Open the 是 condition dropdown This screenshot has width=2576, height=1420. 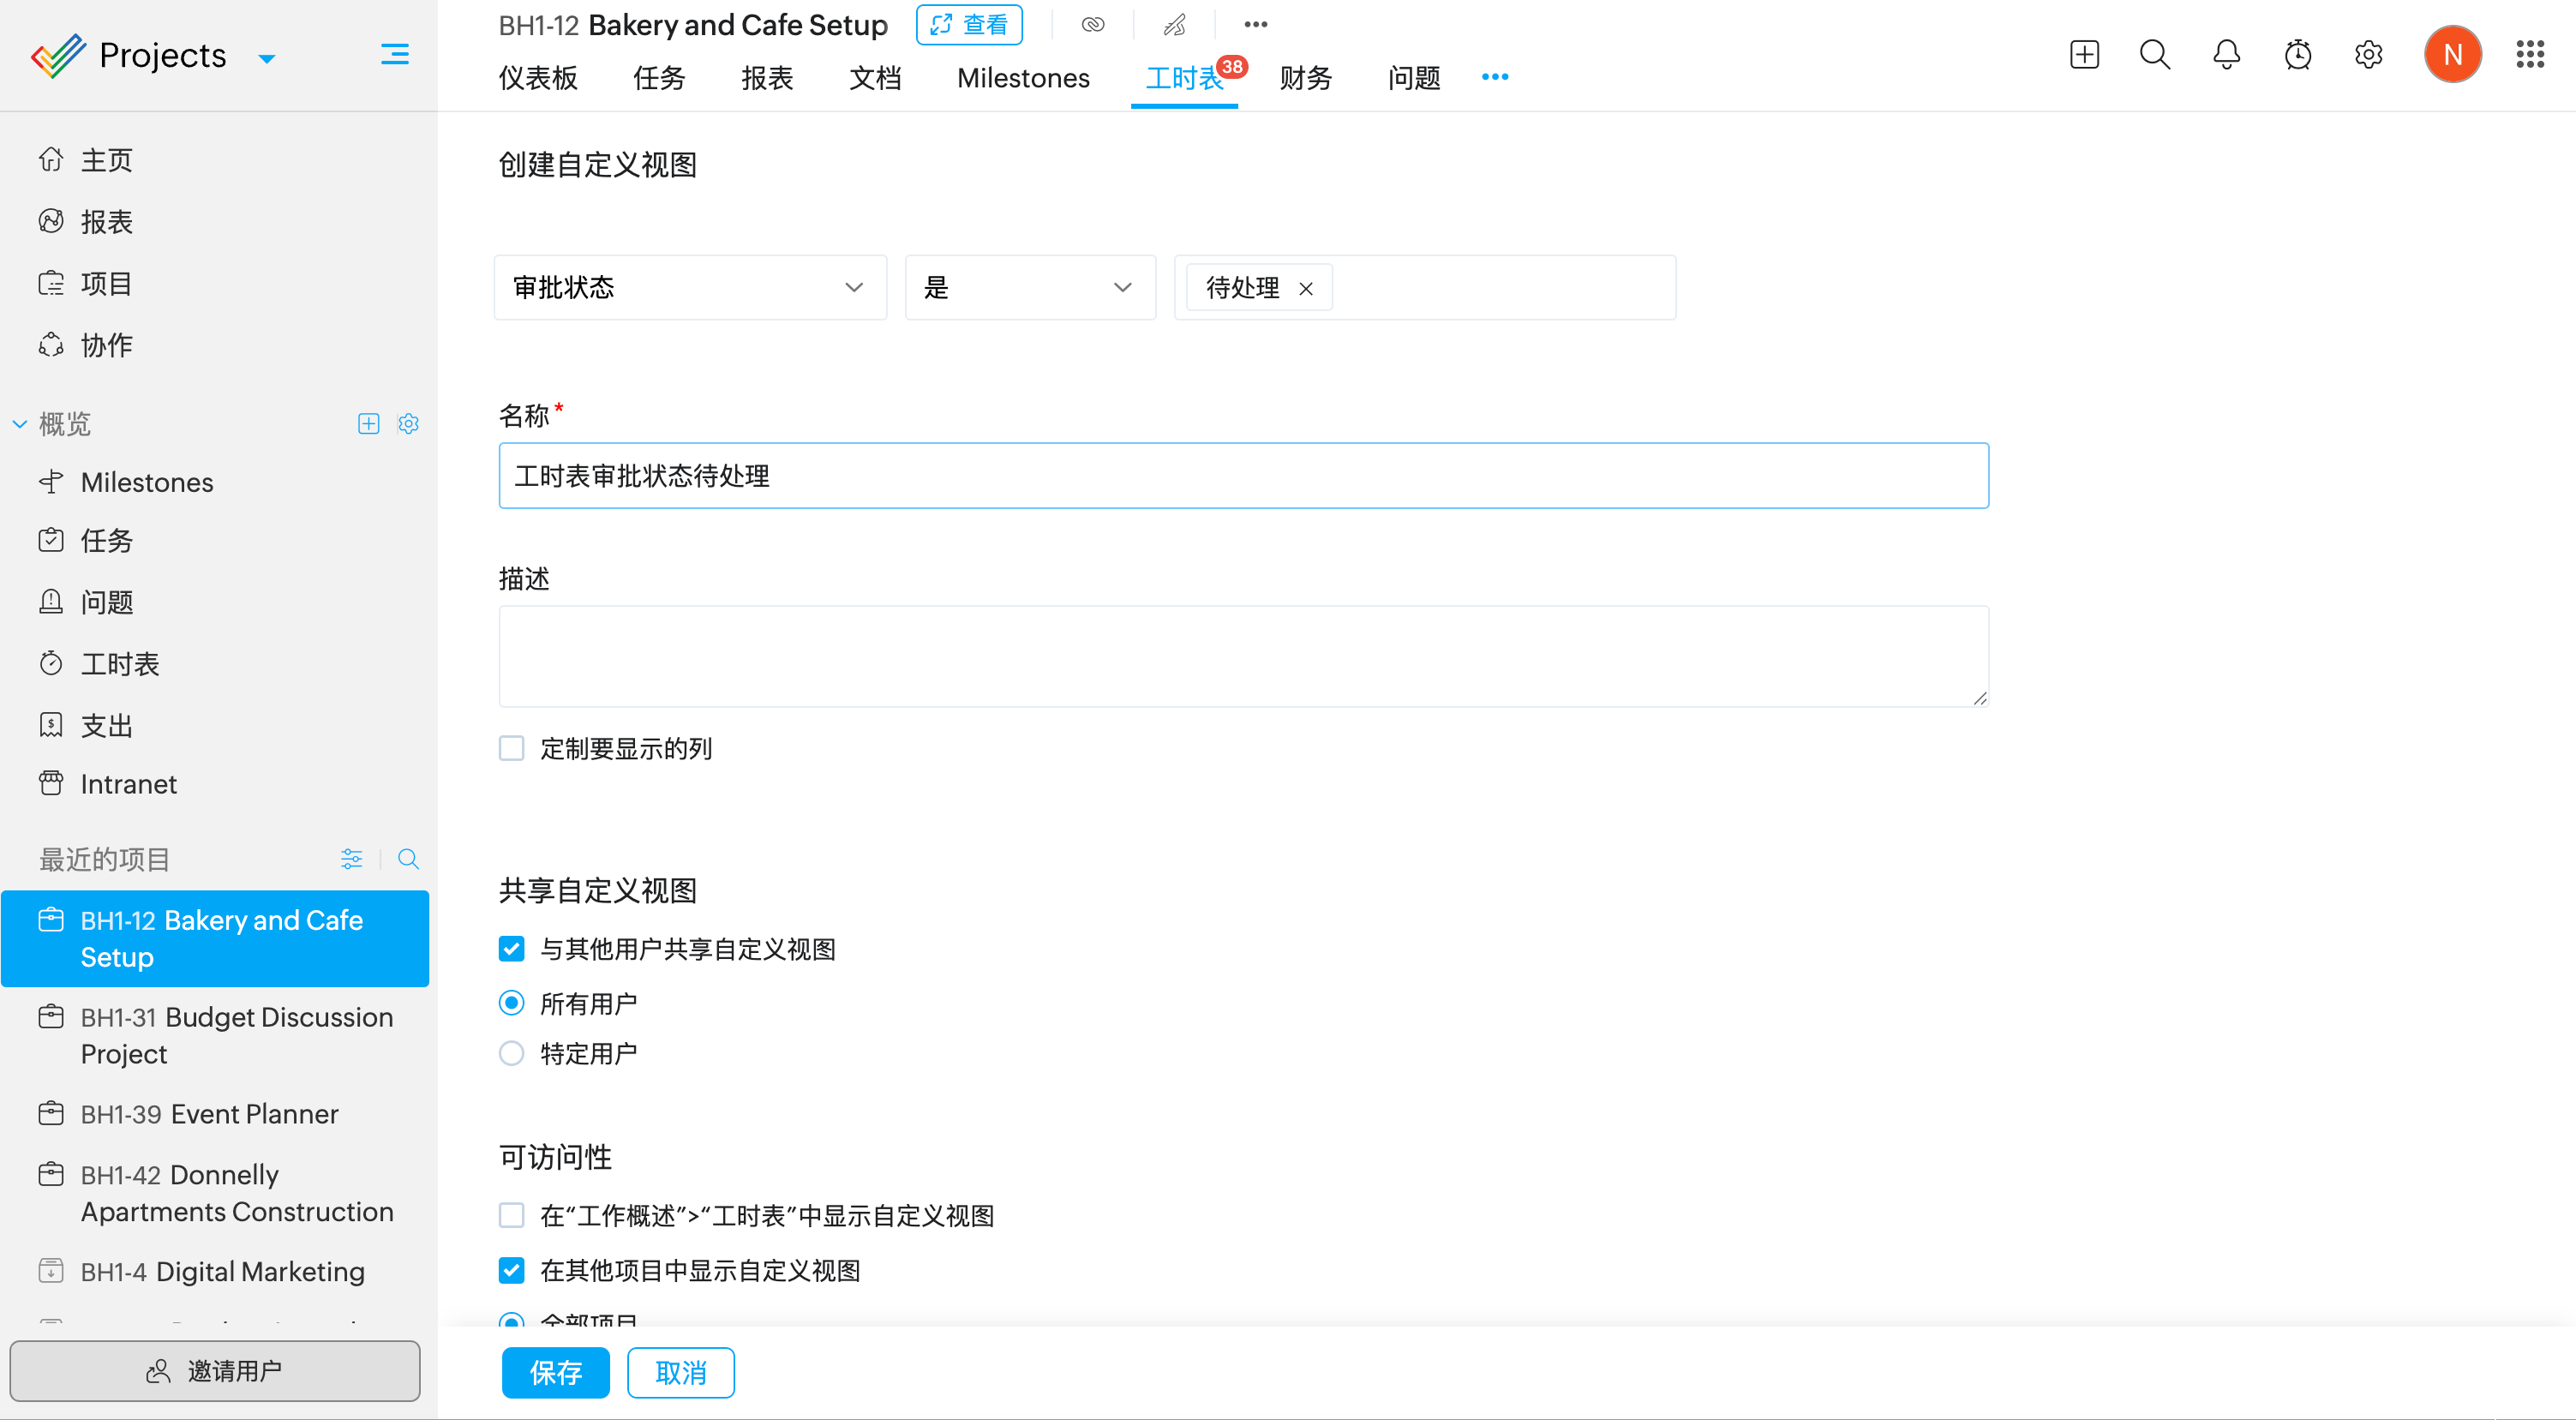tap(1029, 288)
